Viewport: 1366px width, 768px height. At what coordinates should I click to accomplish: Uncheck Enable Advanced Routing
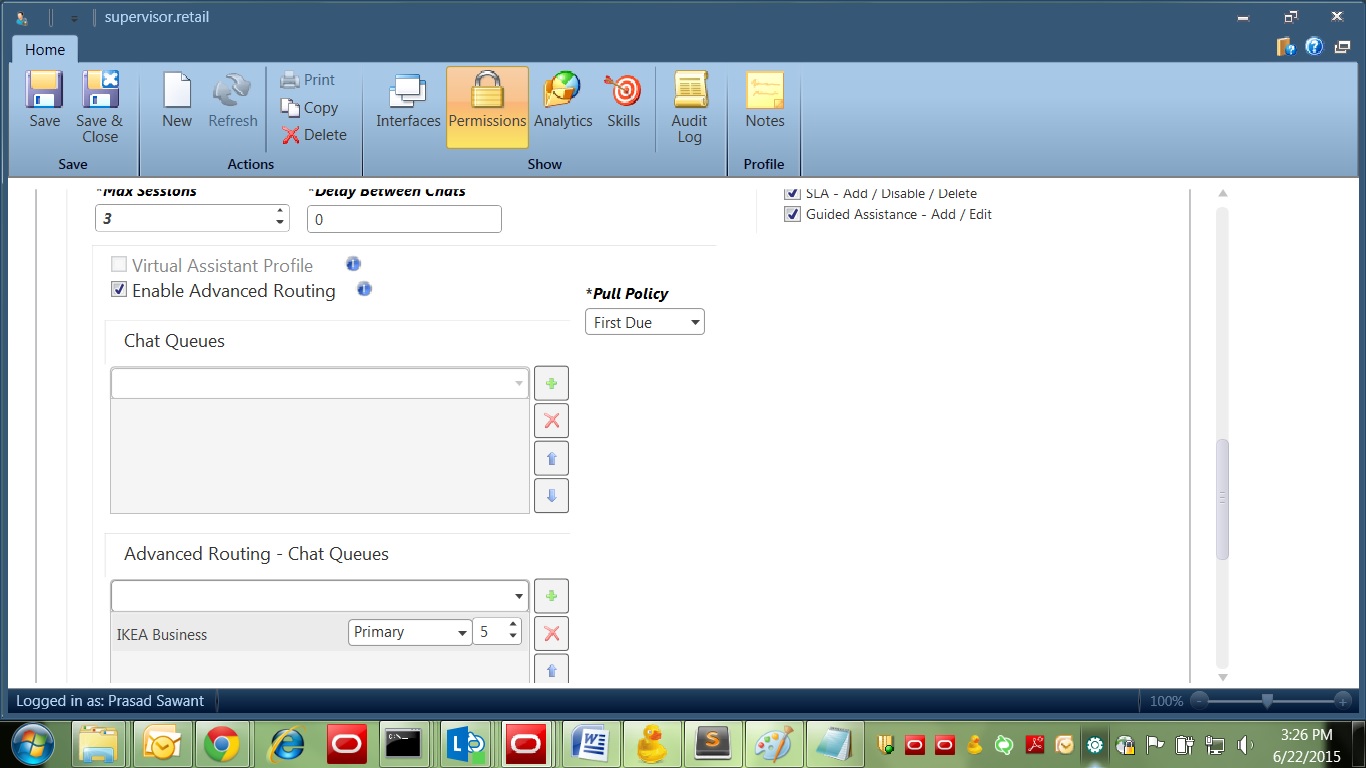click(119, 290)
